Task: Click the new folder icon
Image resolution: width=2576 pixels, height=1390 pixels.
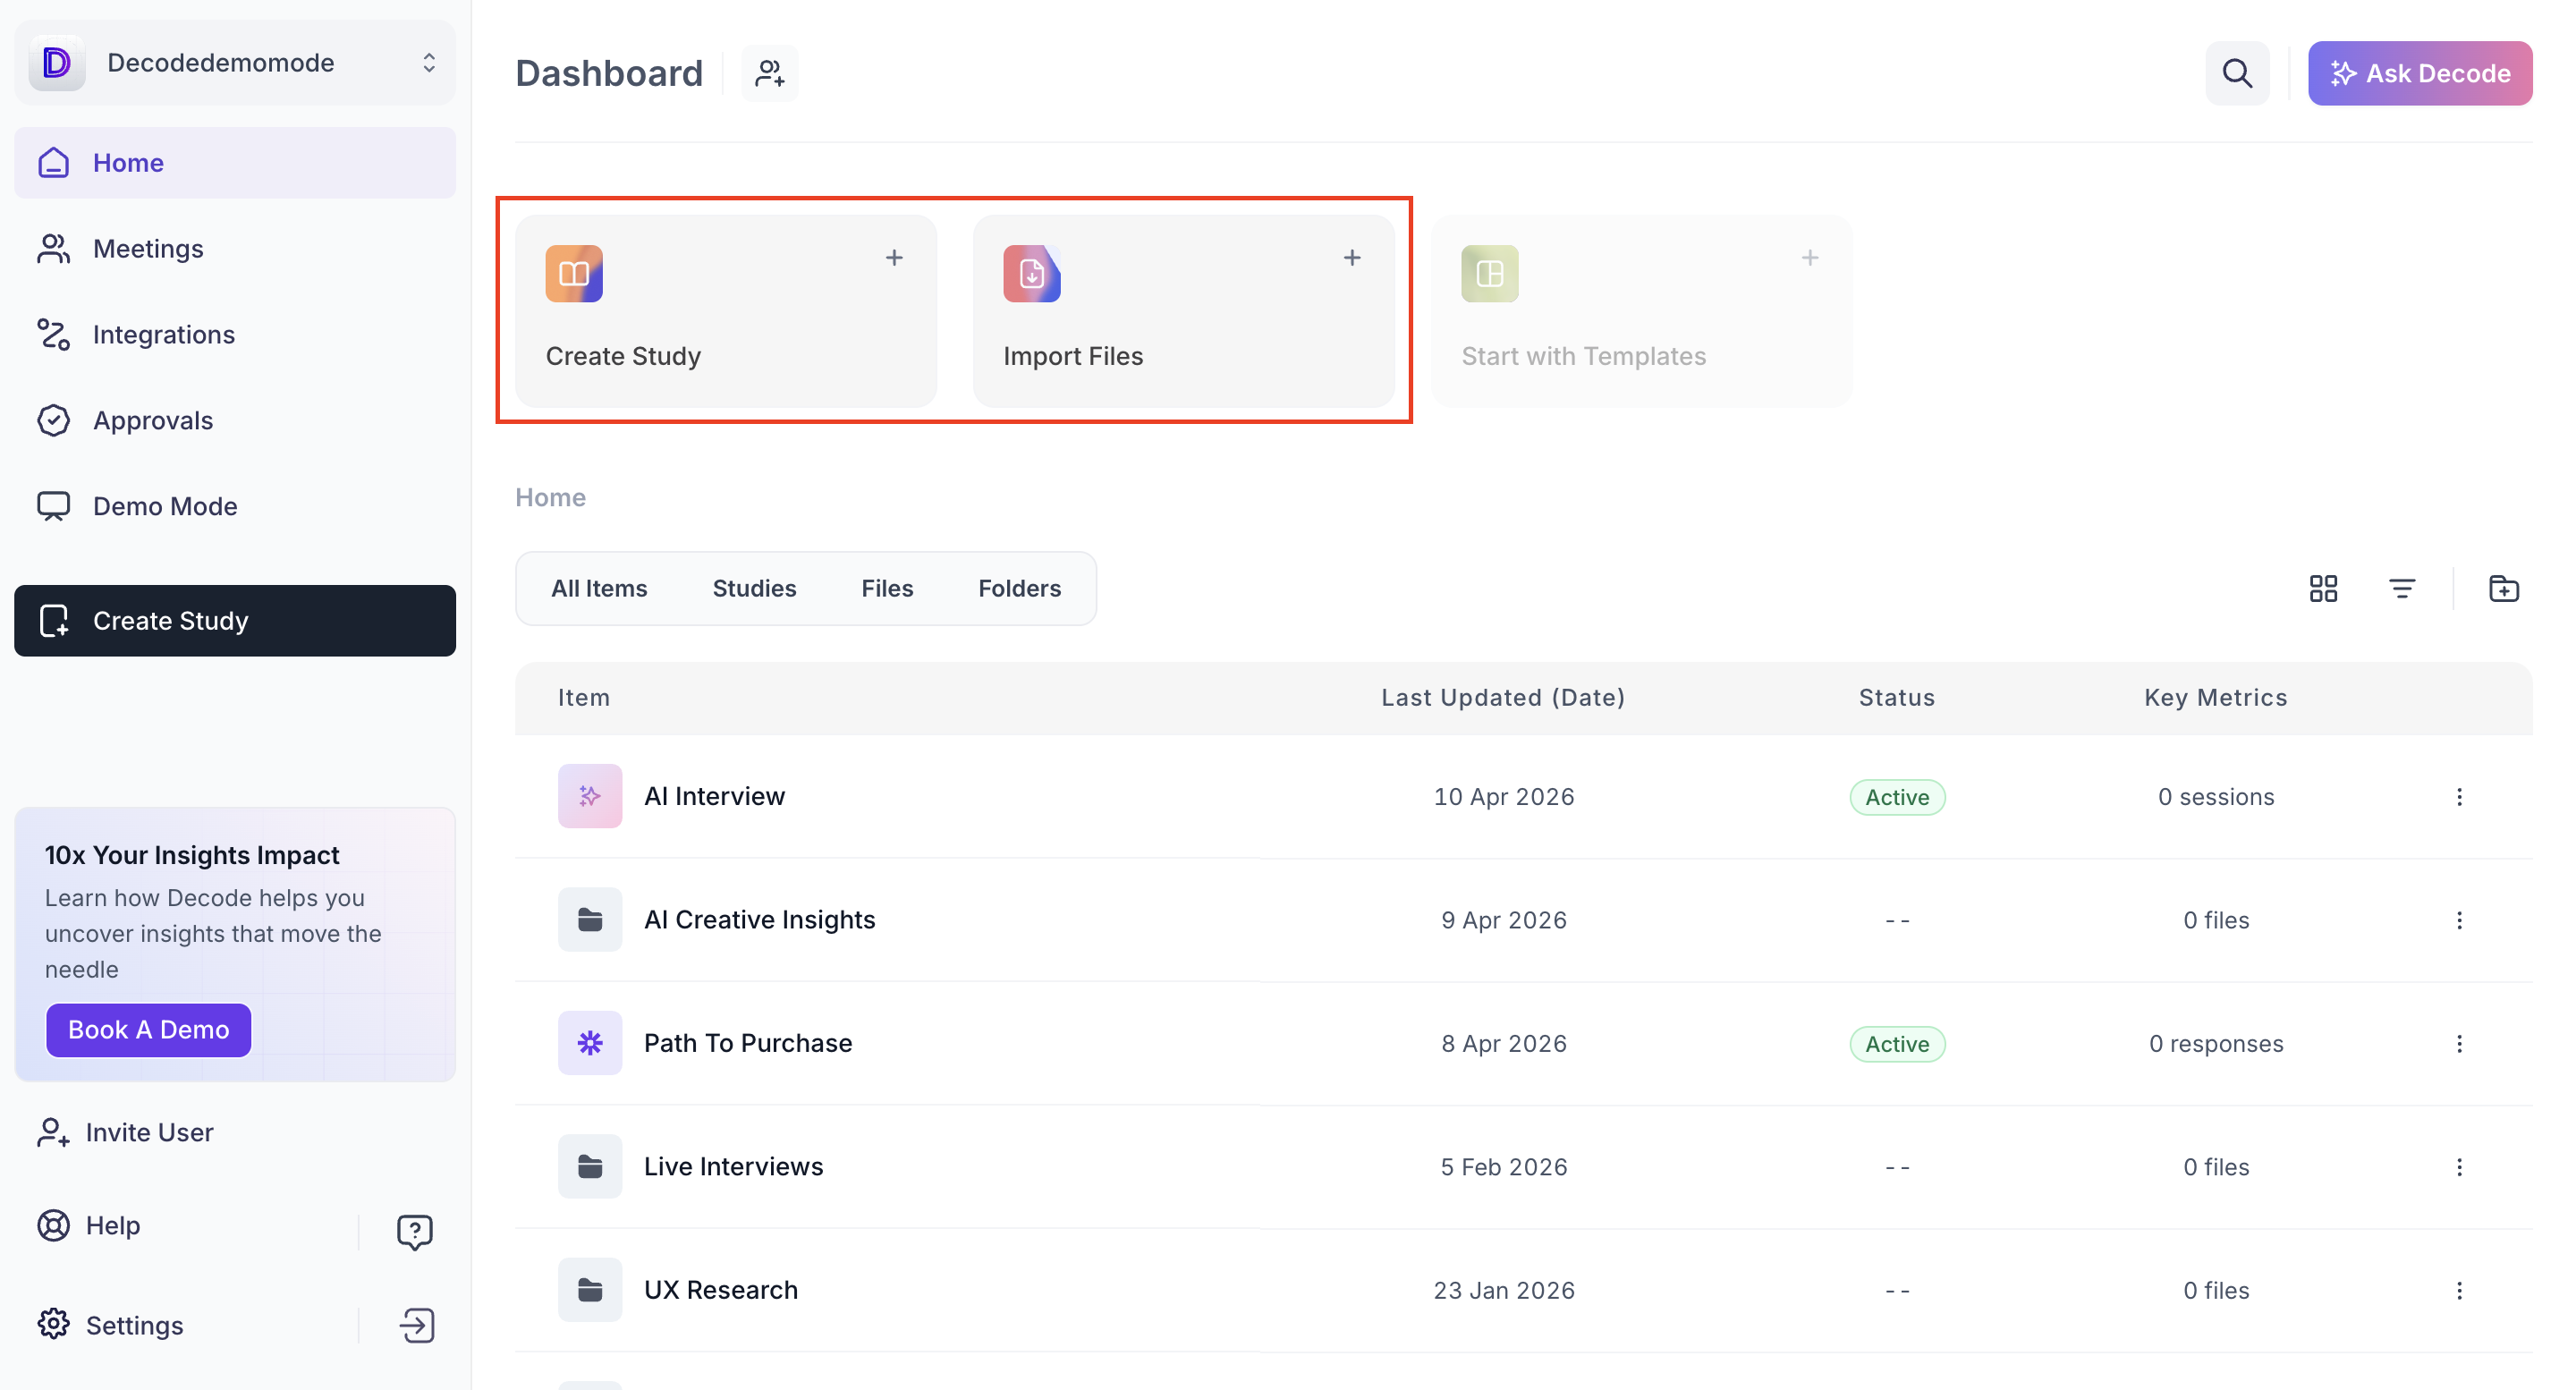Action: tap(2503, 588)
